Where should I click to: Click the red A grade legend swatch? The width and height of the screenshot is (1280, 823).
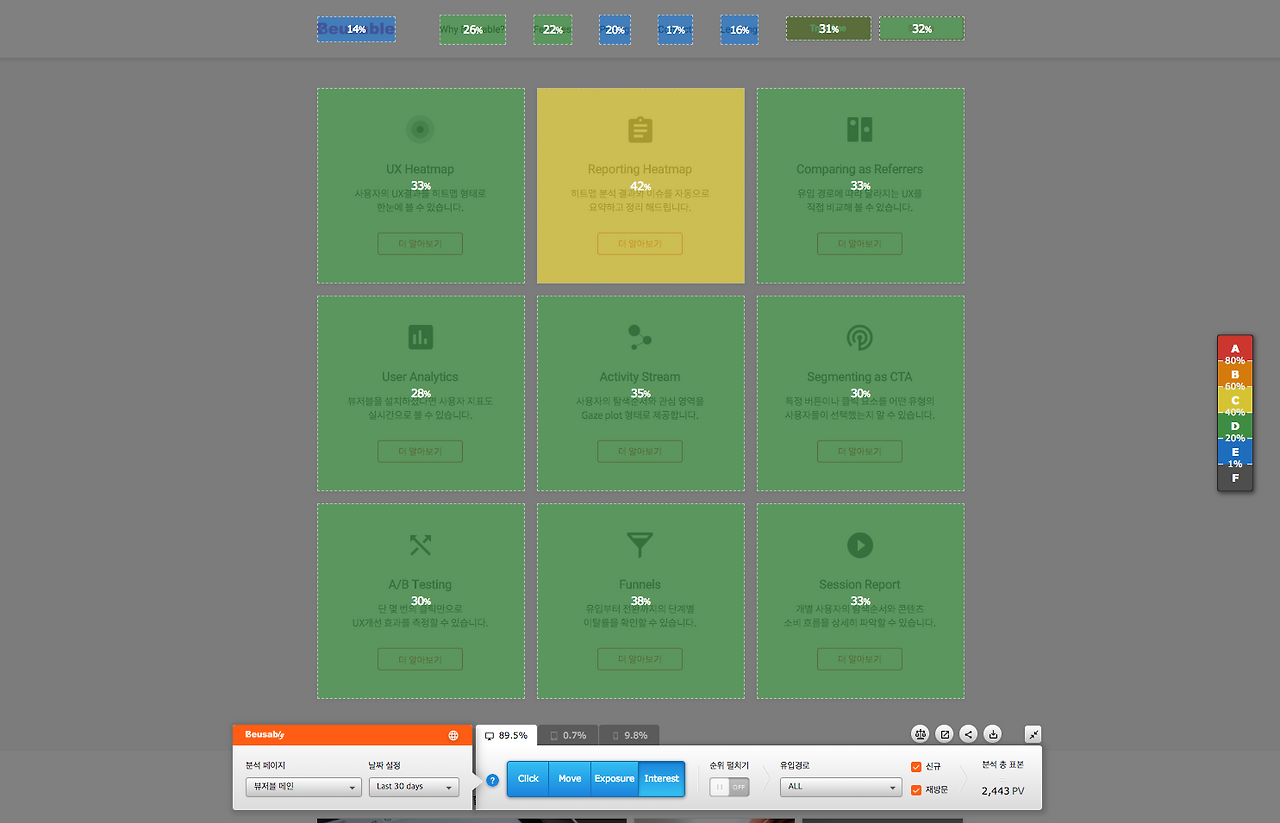point(1235,348)
